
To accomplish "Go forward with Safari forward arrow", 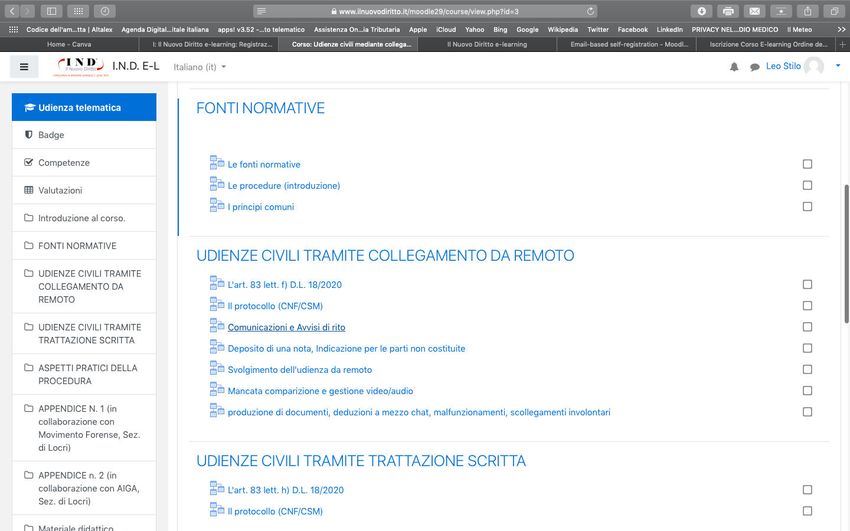I will [27, 11].
